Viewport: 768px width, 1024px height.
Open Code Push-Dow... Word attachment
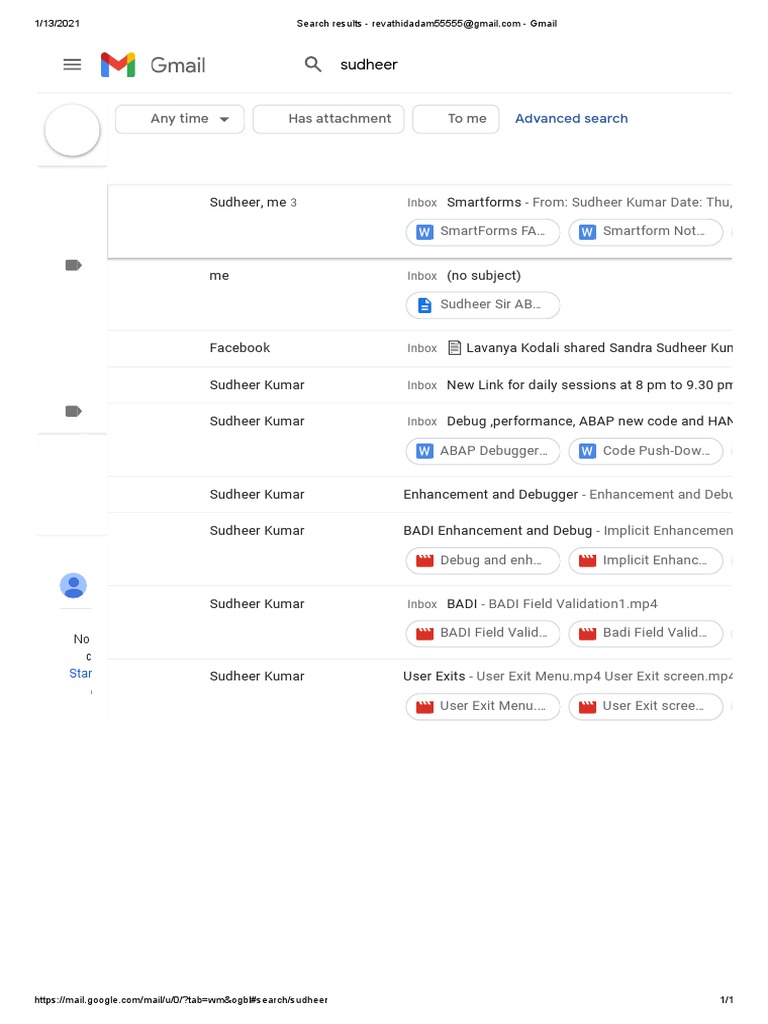(x=645, y=451)
